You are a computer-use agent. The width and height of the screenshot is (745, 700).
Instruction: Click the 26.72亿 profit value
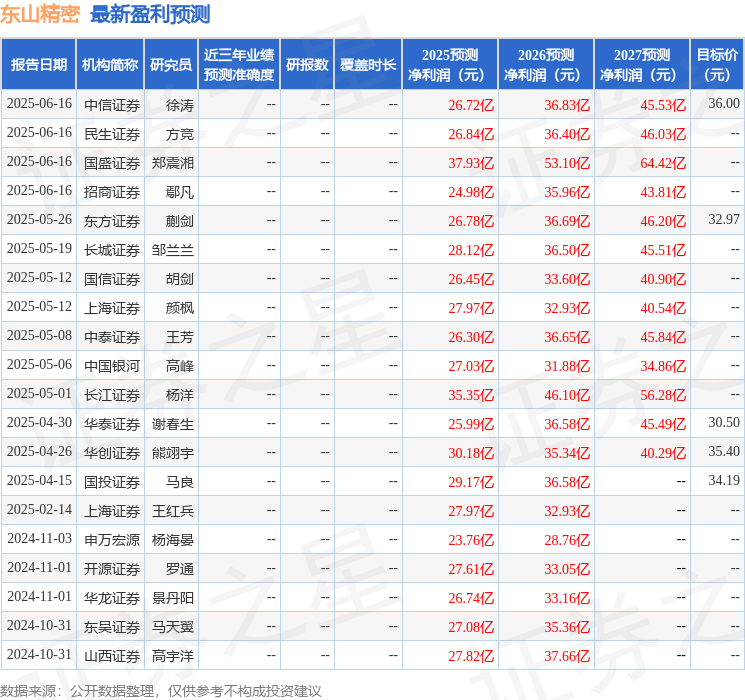click(x=471, y=105)
